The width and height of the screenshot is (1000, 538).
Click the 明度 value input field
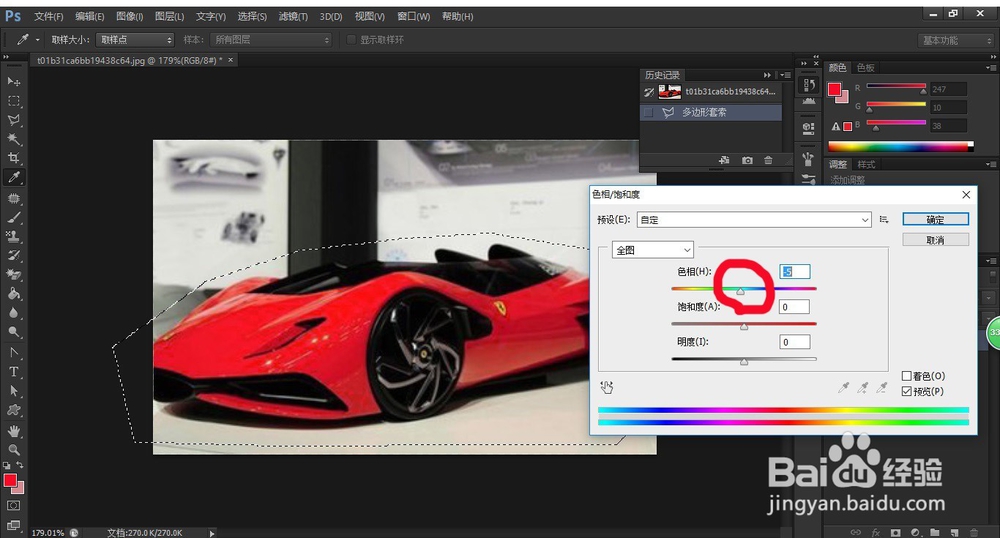pos(795,342)
